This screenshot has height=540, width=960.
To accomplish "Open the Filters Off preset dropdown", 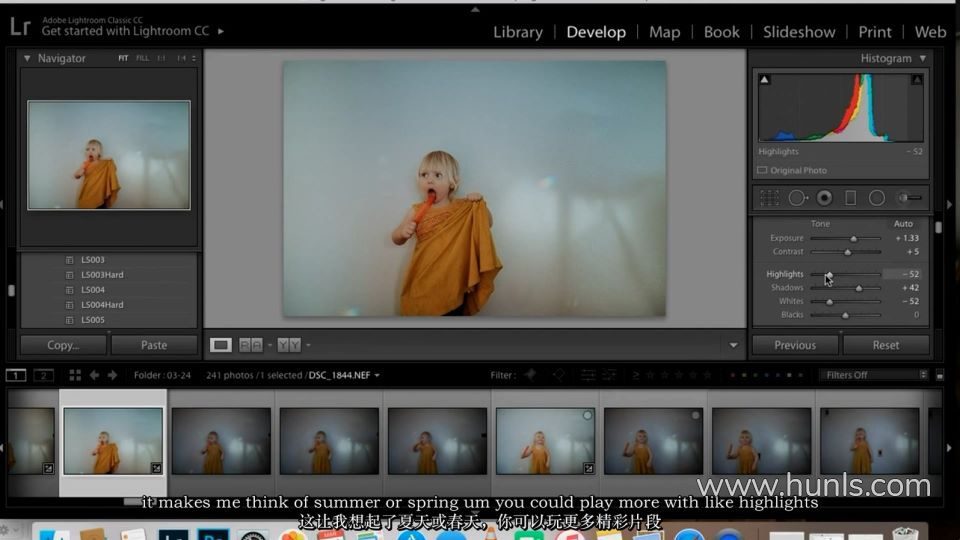I will click(874, 375).
